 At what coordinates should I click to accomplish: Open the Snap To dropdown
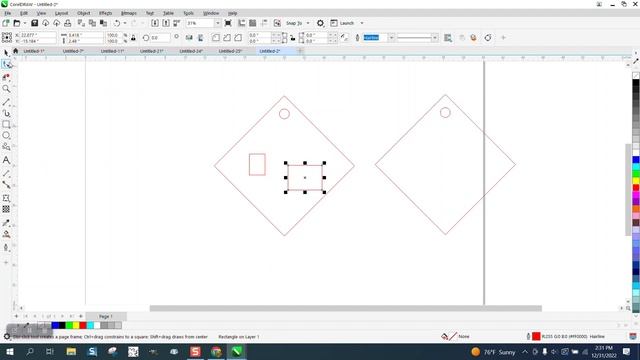point(308,23)
